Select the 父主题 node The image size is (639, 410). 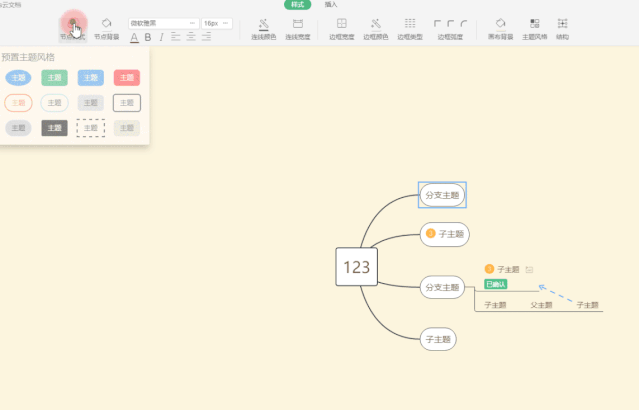point(541,305)
